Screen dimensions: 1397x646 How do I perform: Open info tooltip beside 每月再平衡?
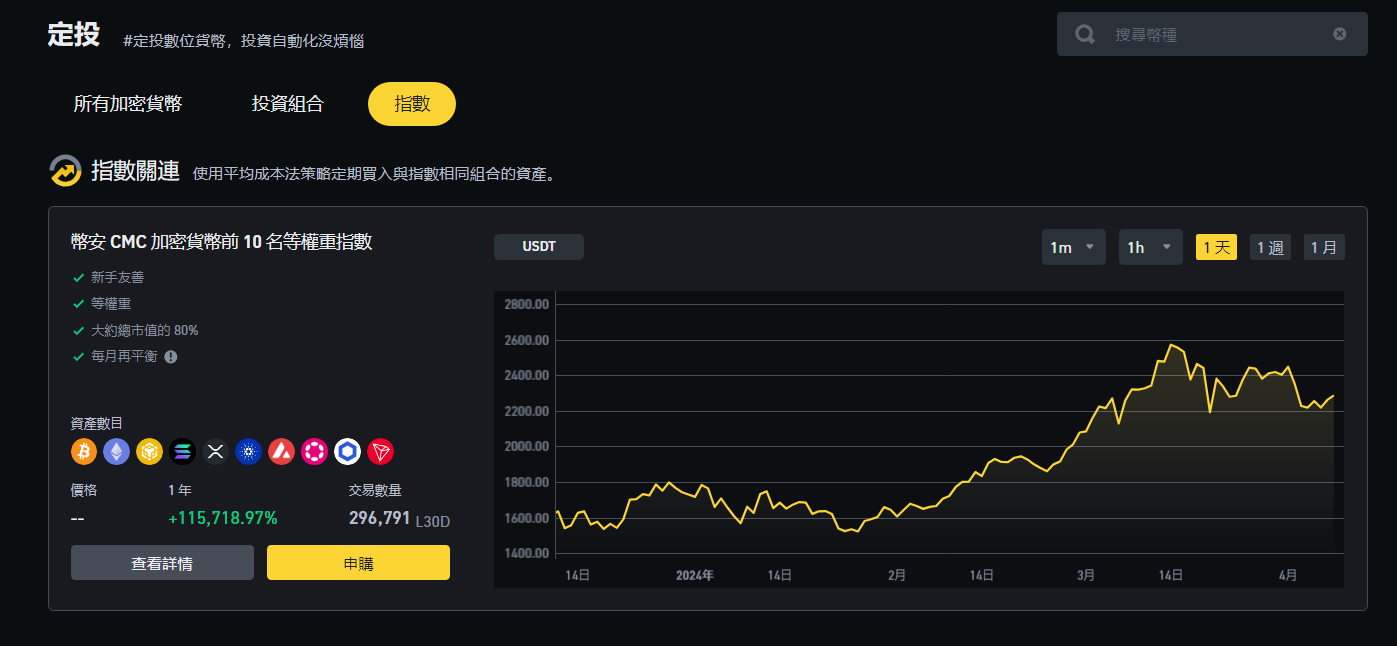(171, 356)
